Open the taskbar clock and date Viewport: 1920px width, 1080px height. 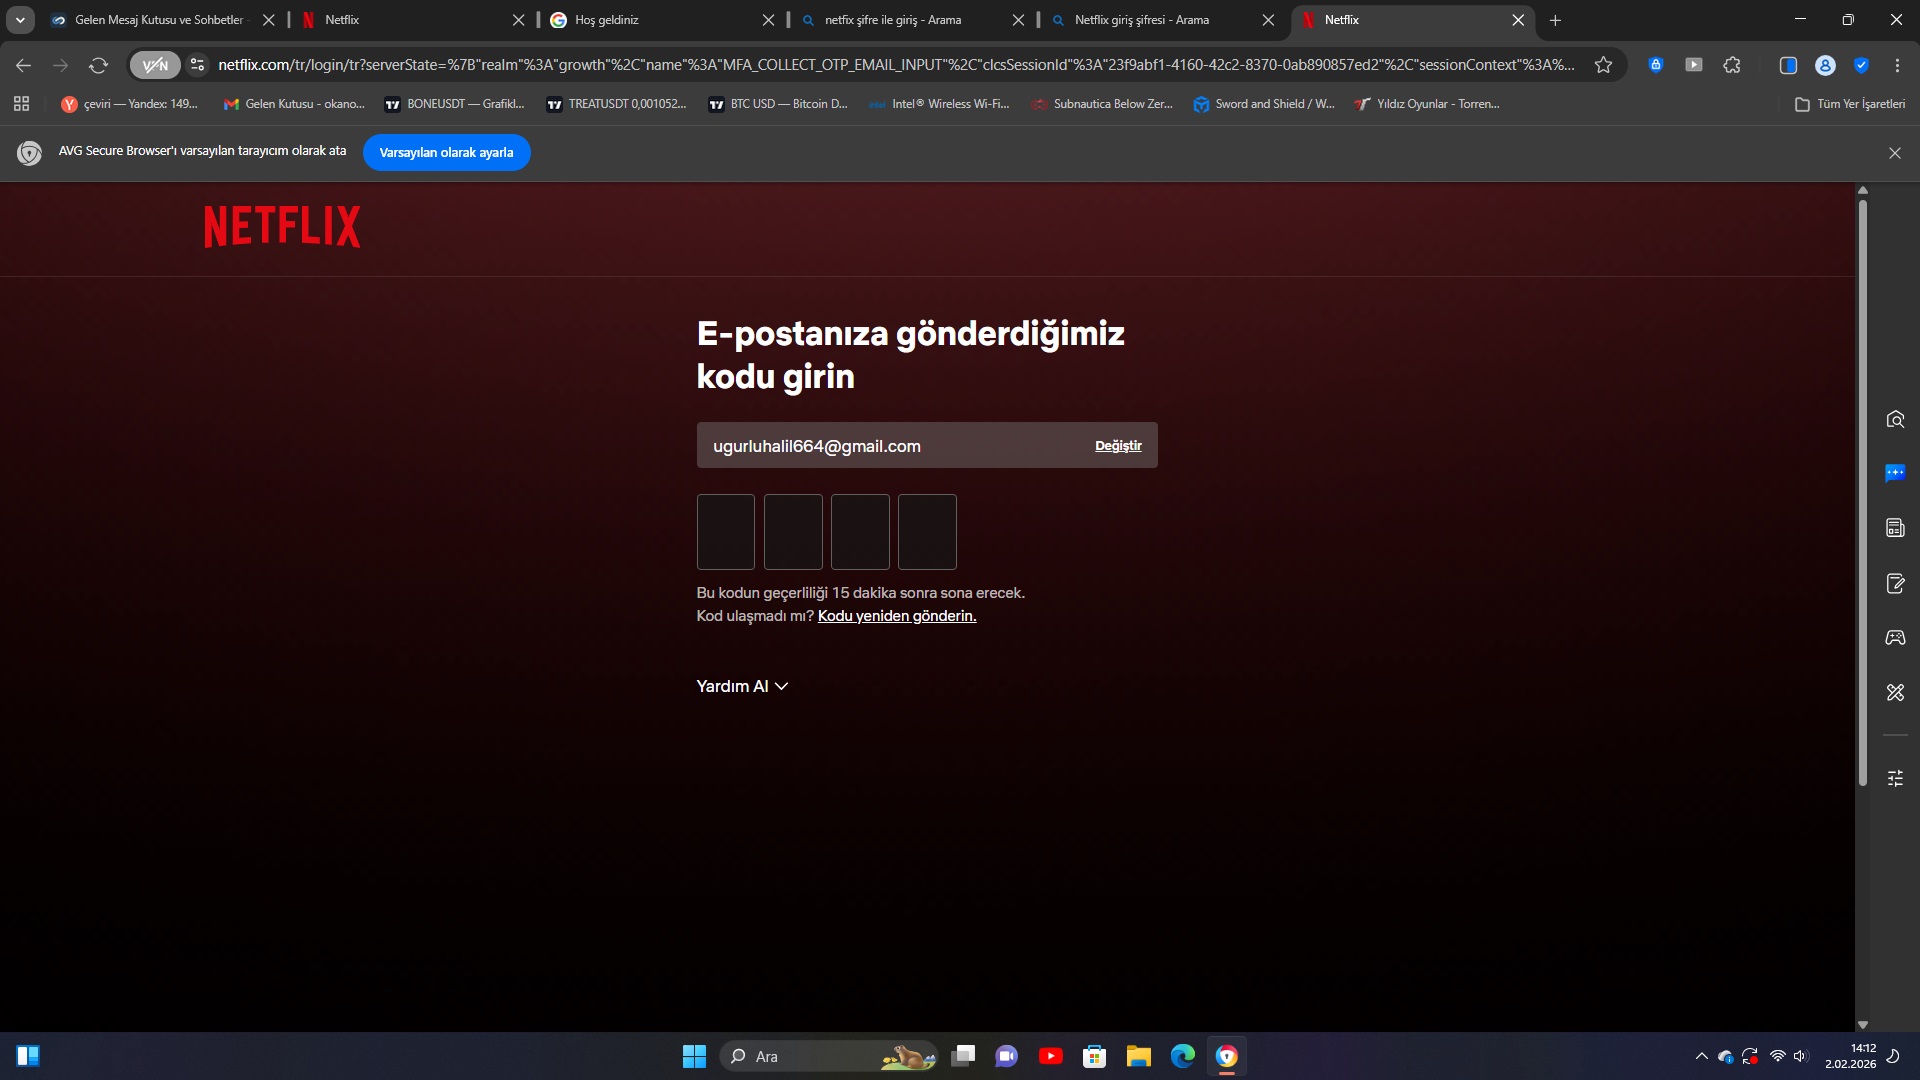[x=1850, y=1056]
